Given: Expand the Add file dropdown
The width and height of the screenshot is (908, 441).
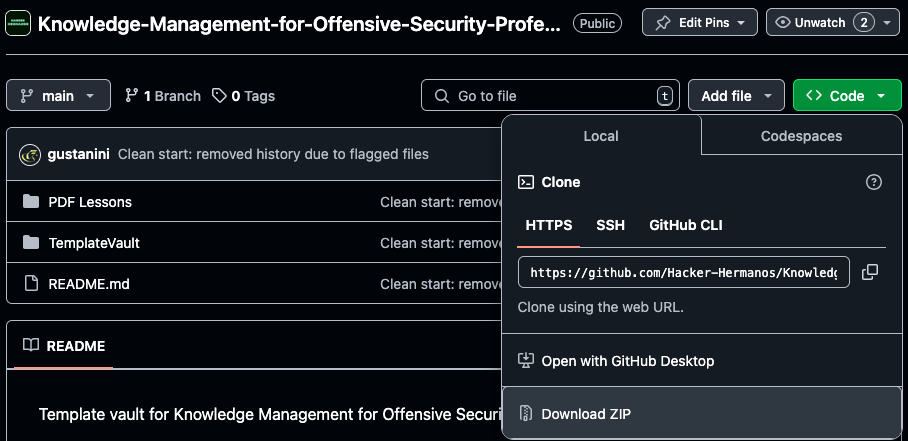Looking at the screenshot, I should pos(736,95).
